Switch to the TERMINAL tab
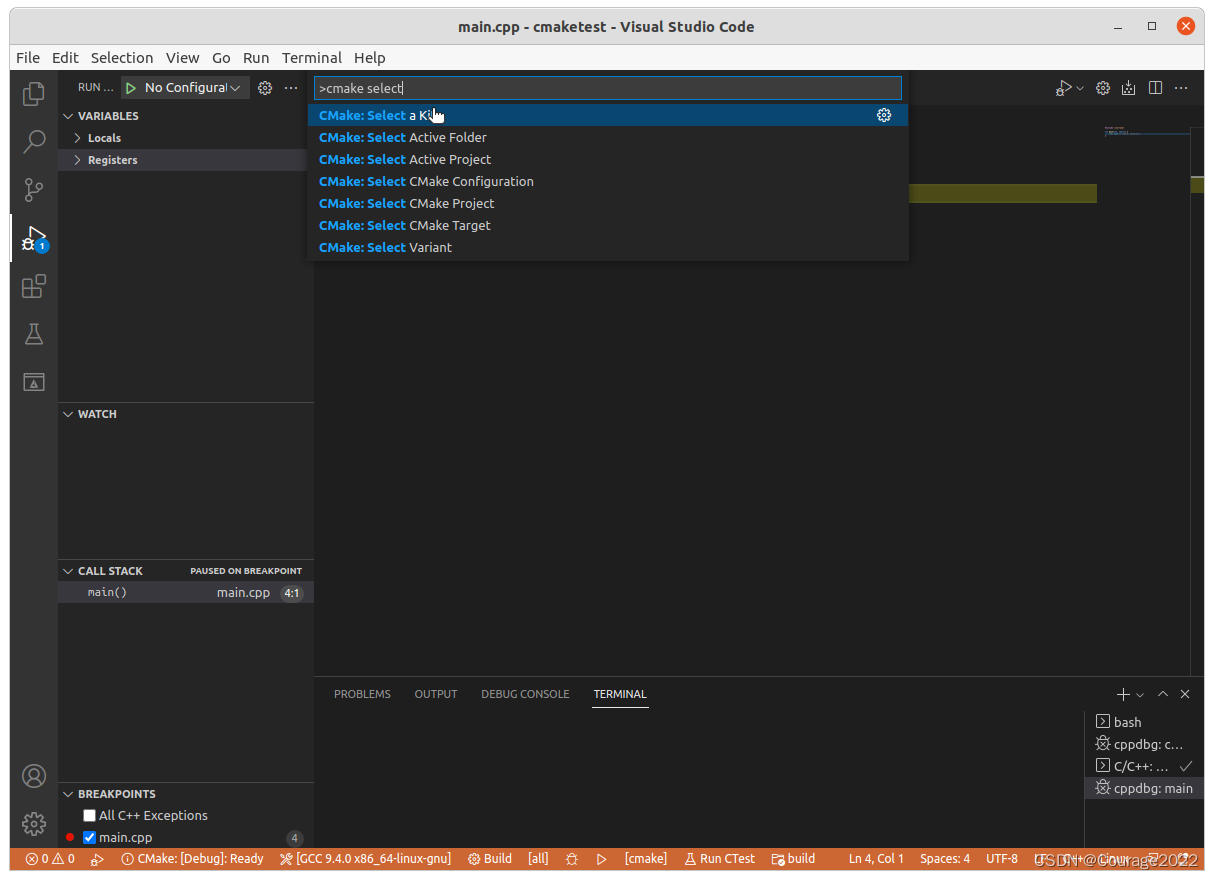 click(x=620, y=694)
